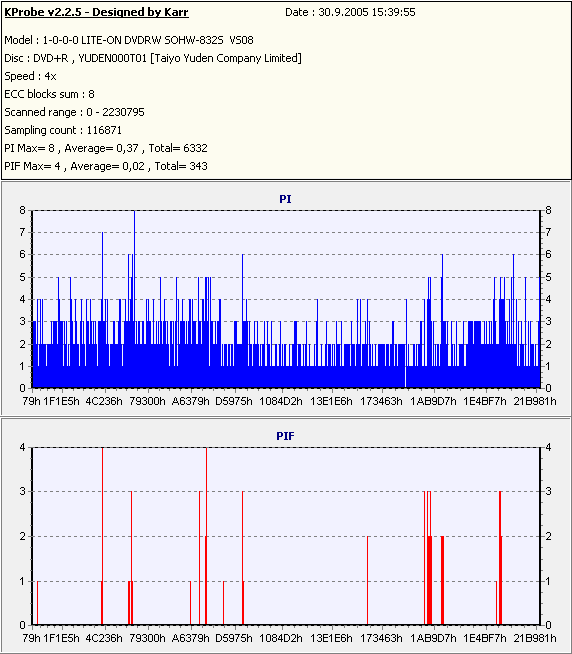This screenshot has width=572, height=654.
Task: Click the Sampling count 116871 line
Action: [x=63, y=130]
